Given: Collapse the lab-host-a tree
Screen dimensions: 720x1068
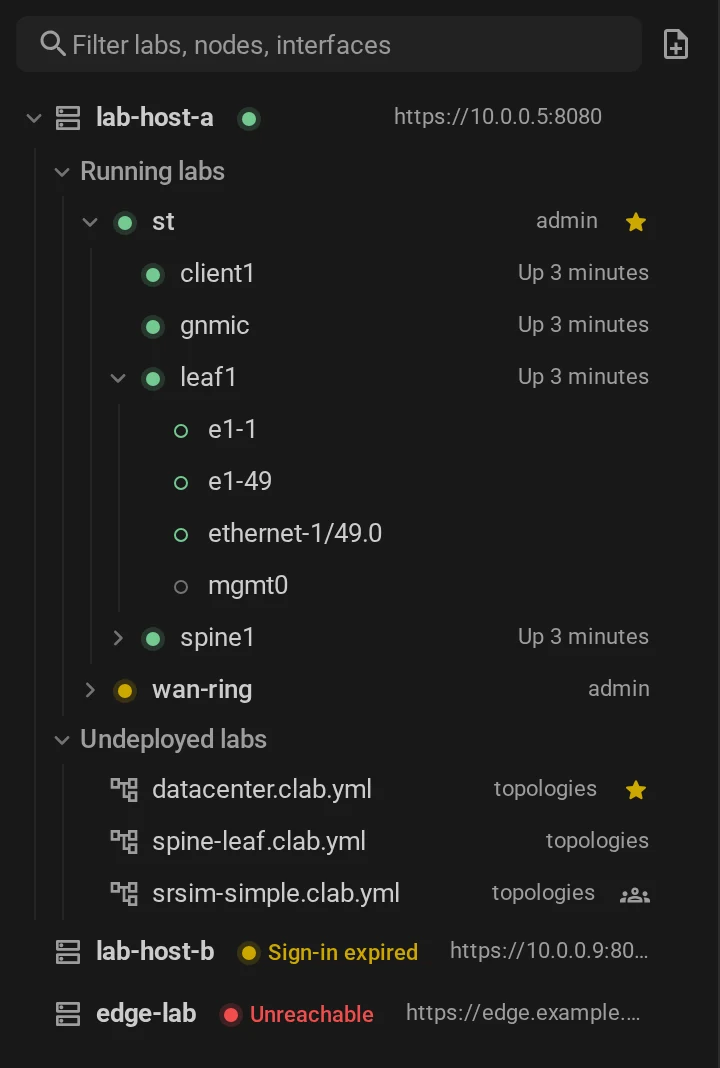Looking at the screenshot, I should (x=33, y=119).
